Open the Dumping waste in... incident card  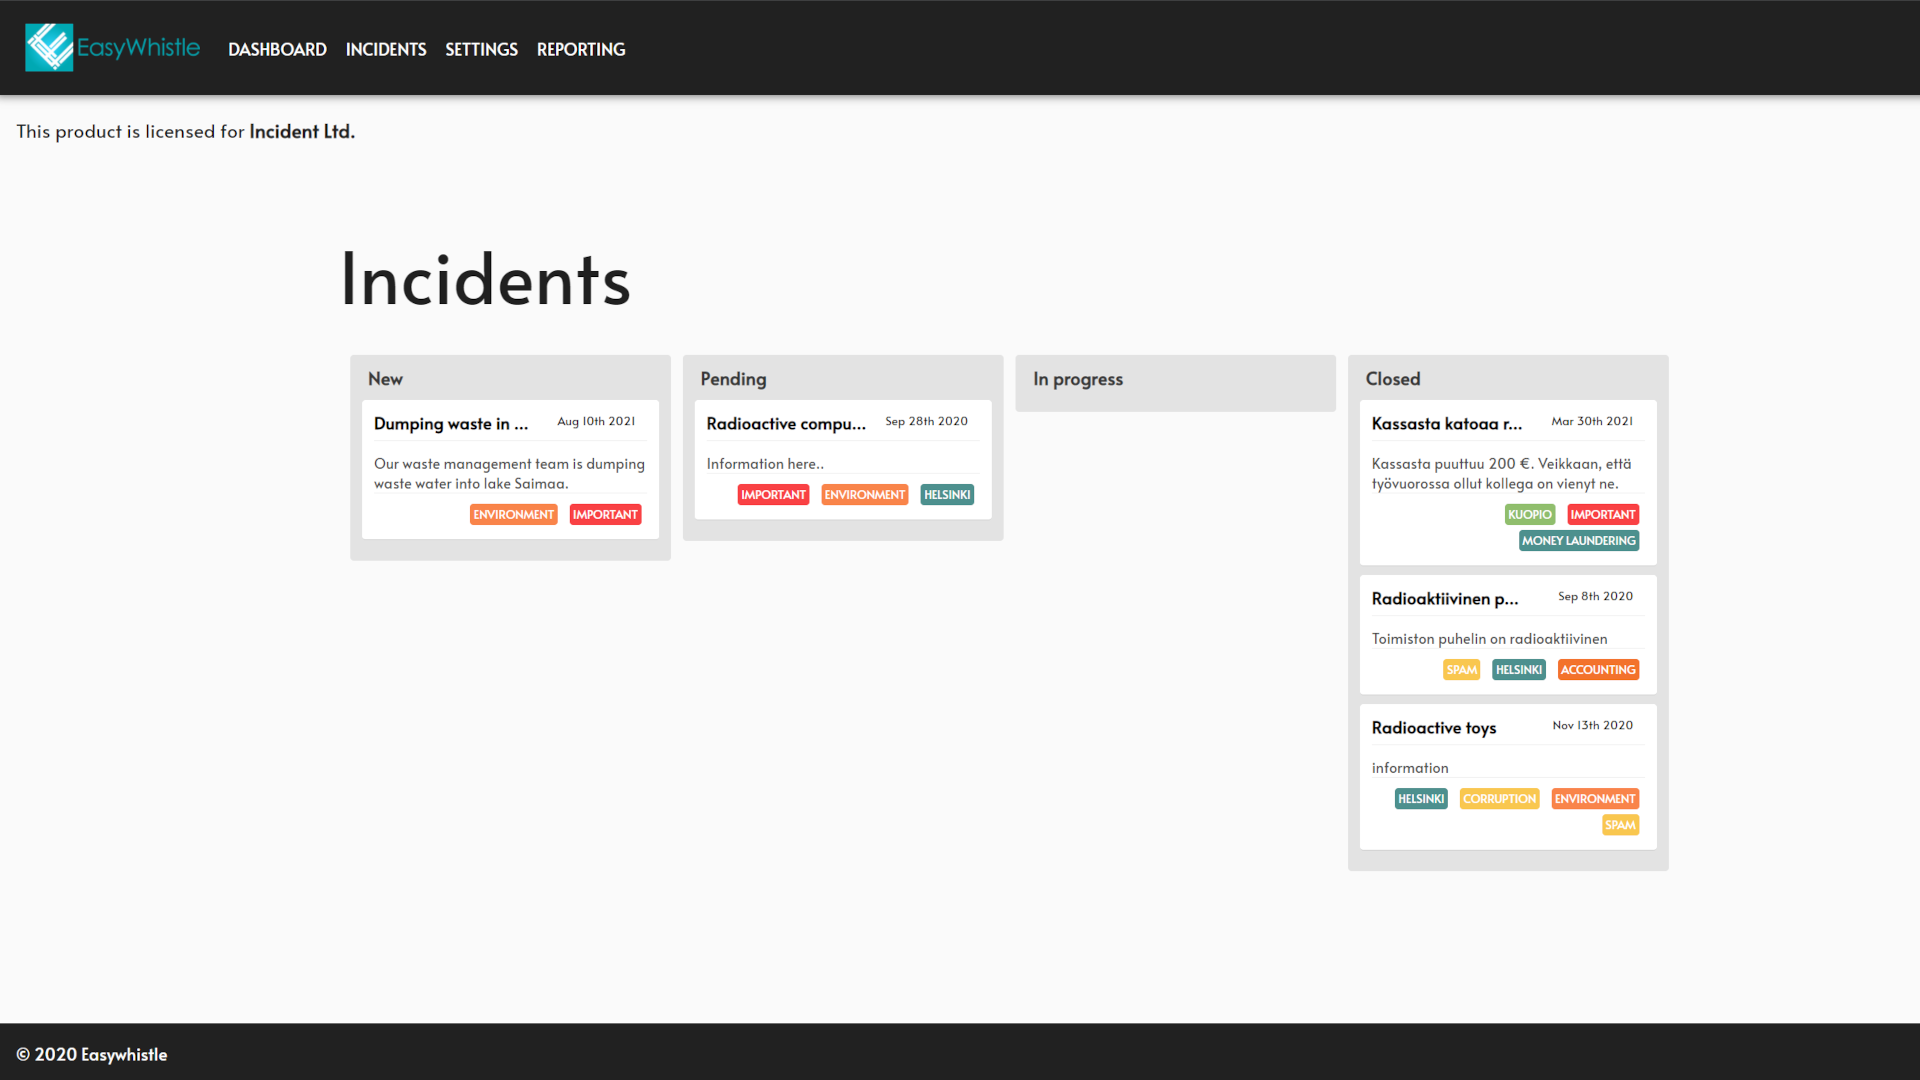pos(451,424)
